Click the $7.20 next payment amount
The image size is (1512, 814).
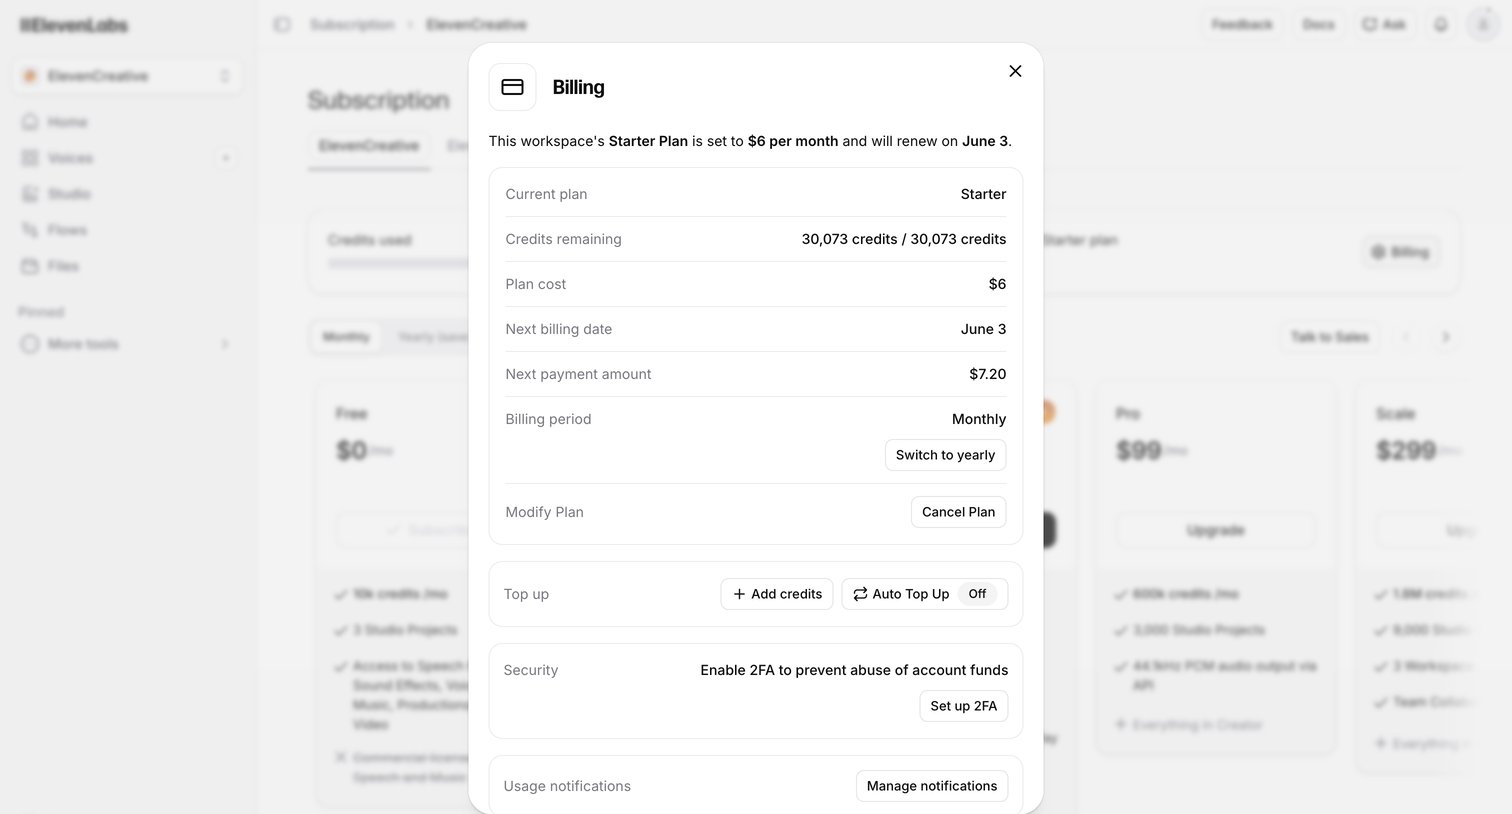(987, 374)
